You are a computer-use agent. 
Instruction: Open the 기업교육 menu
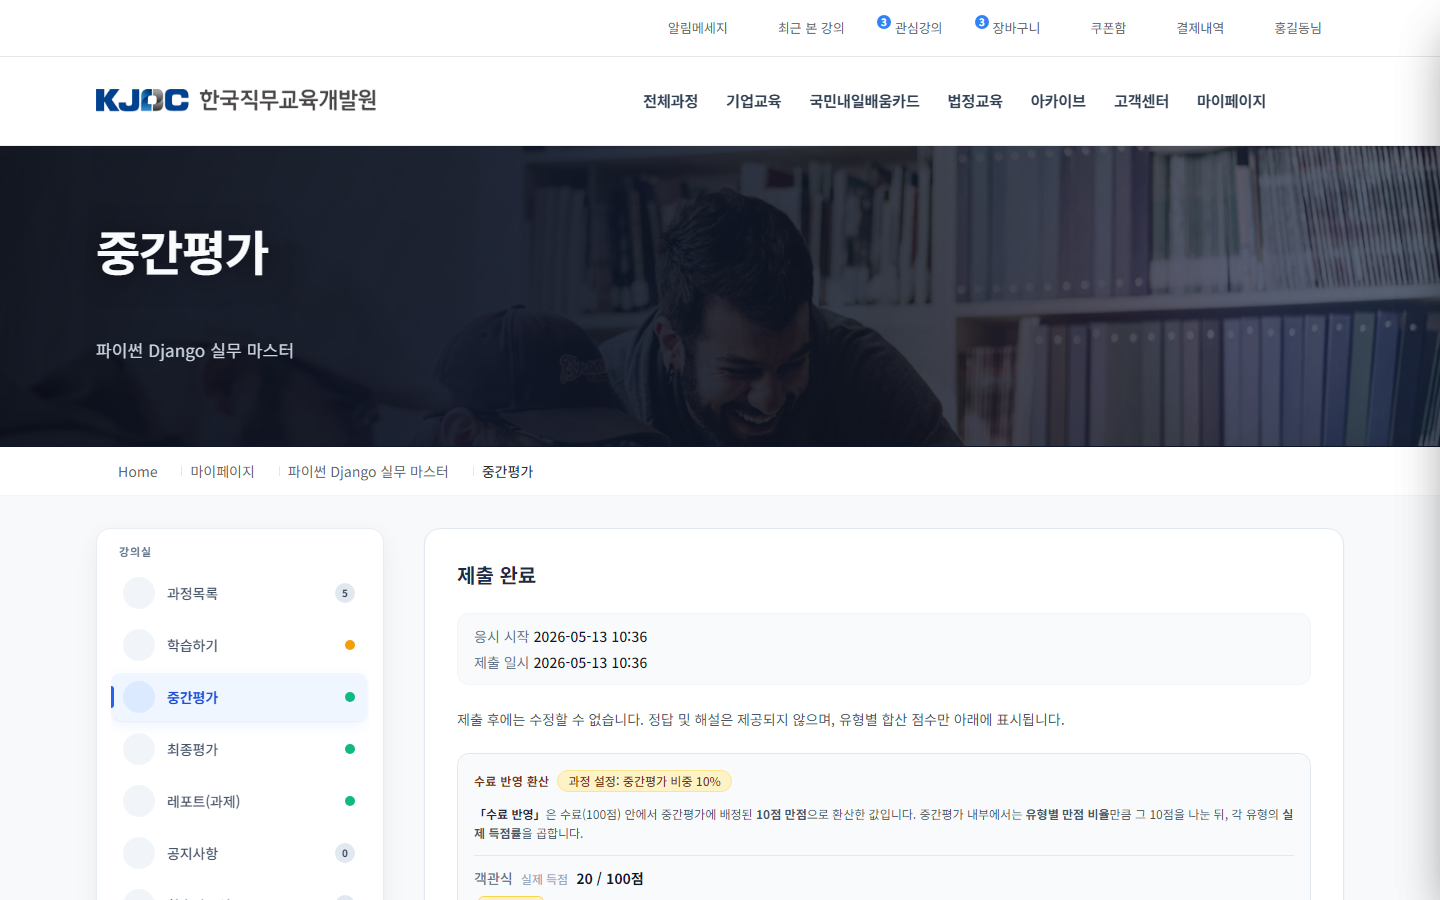coord(753,101)
